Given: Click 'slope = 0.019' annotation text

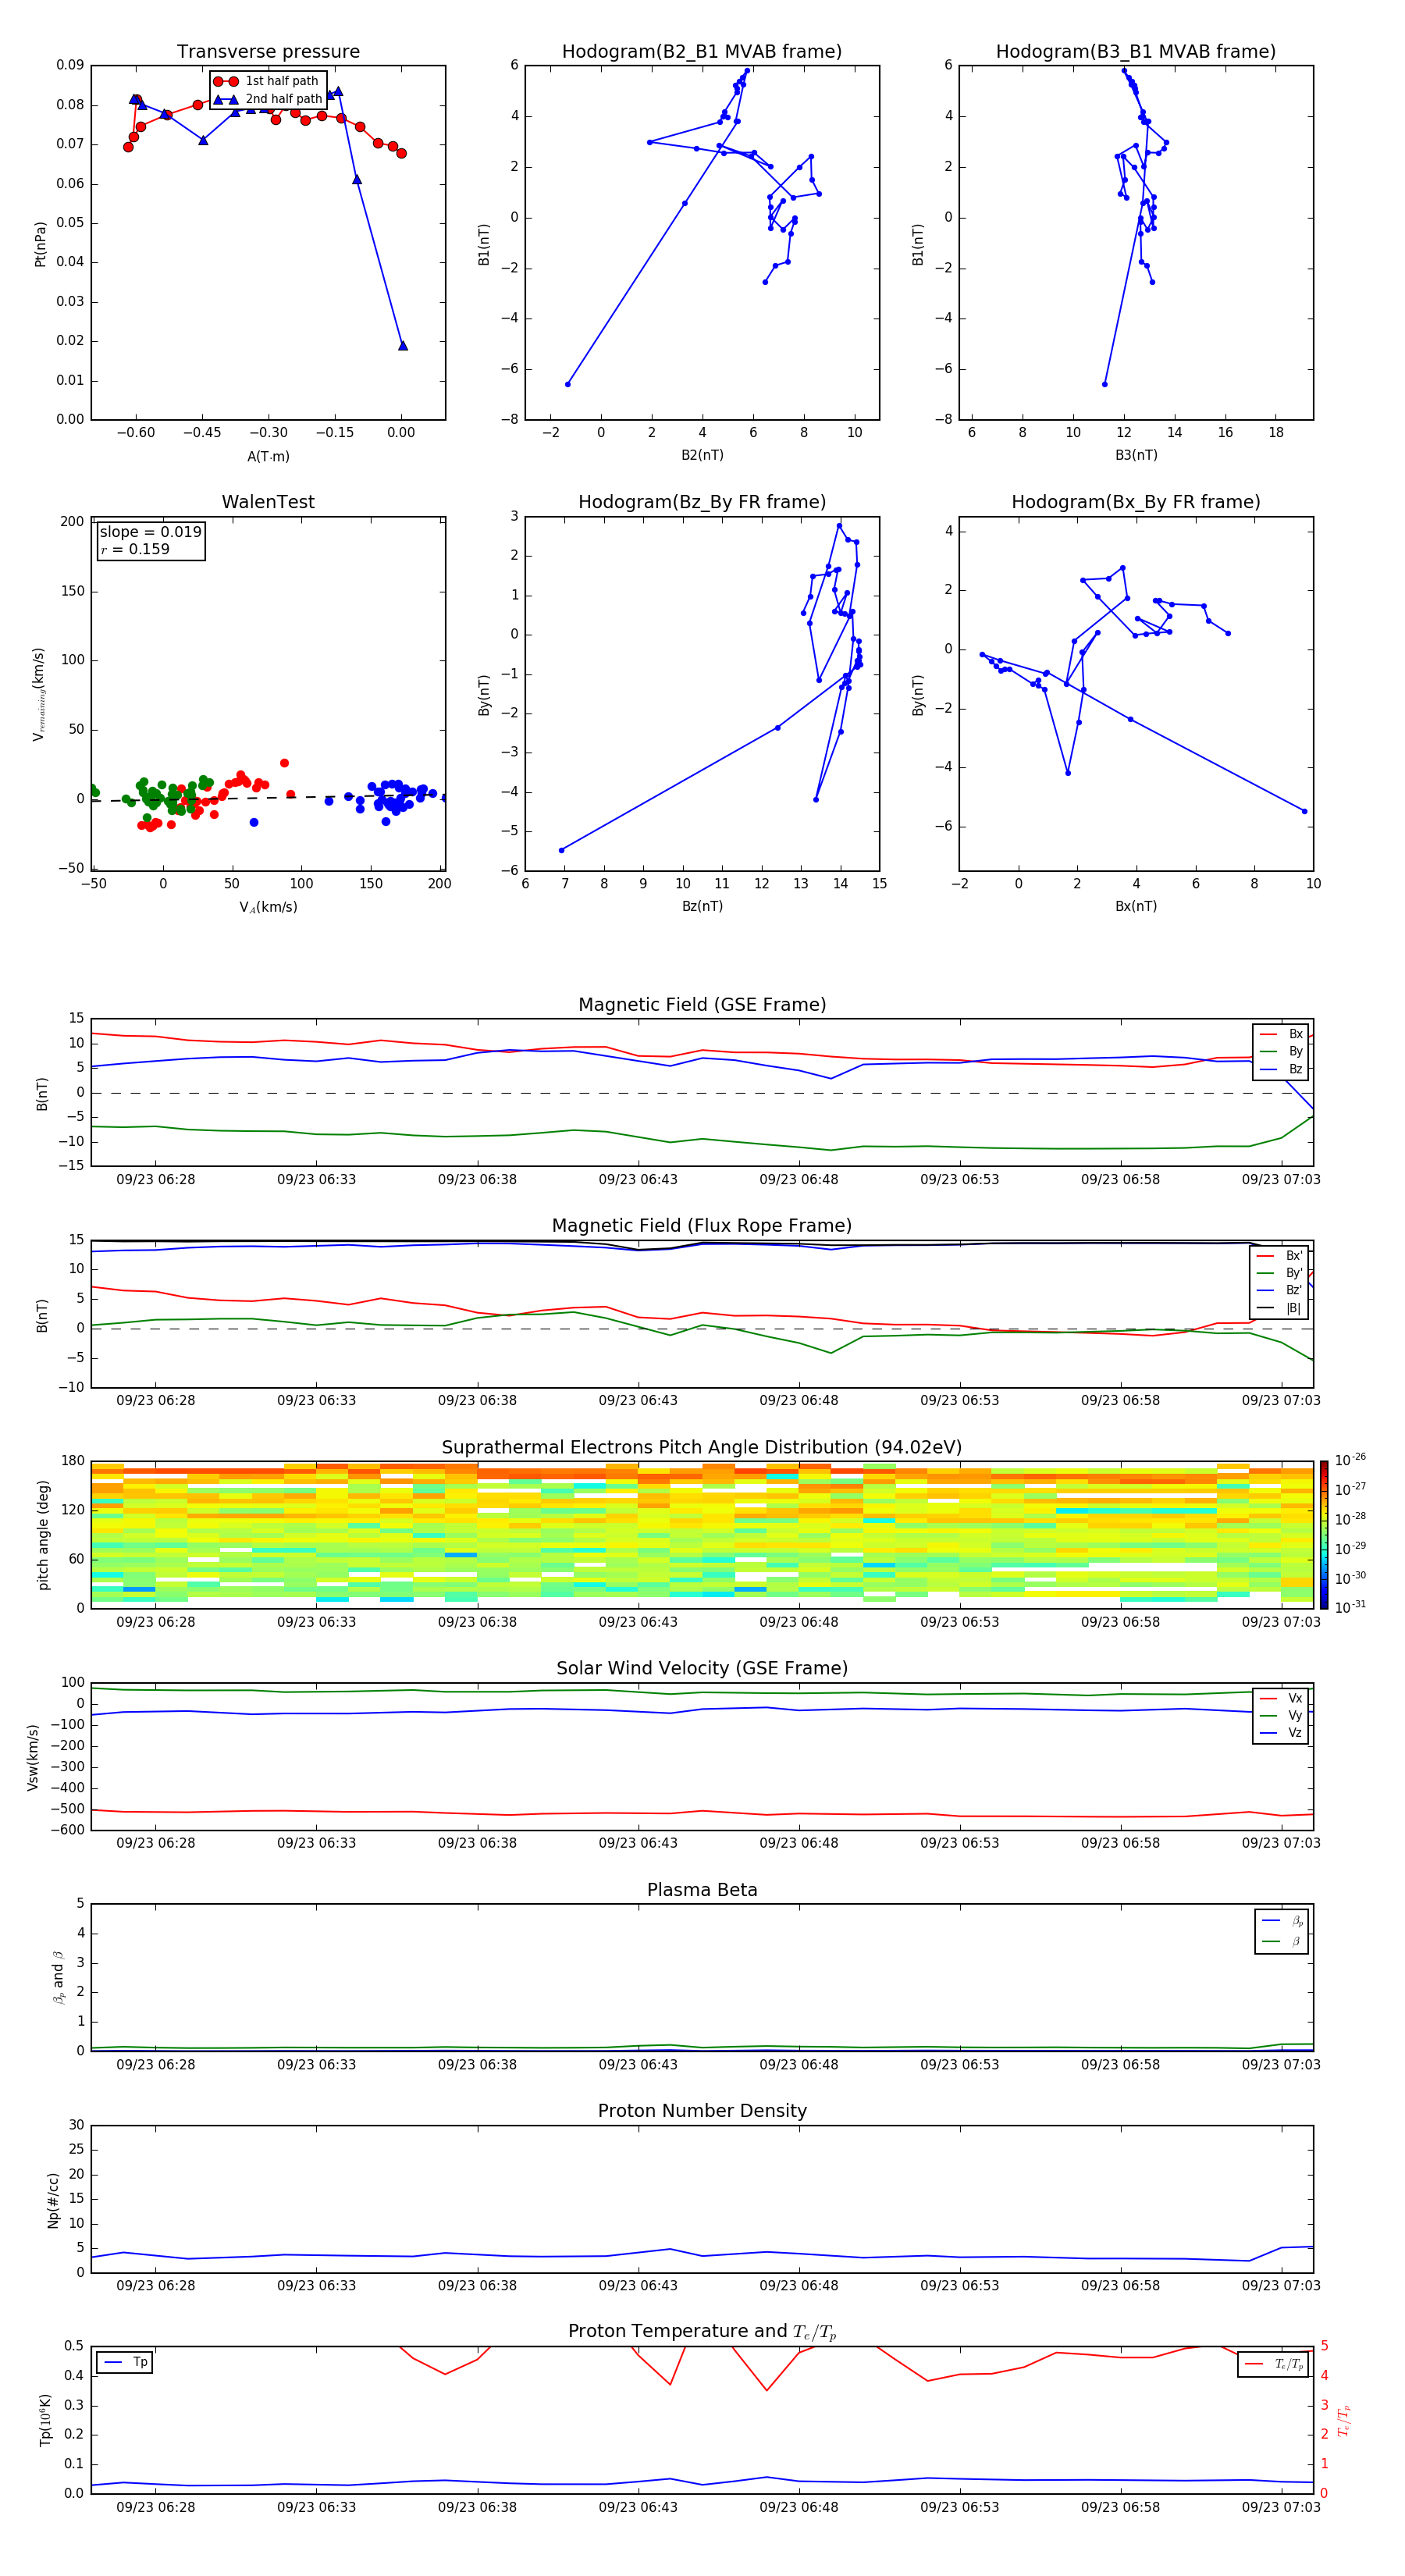Looking at the screenshot, I should [x=150, y=532].
